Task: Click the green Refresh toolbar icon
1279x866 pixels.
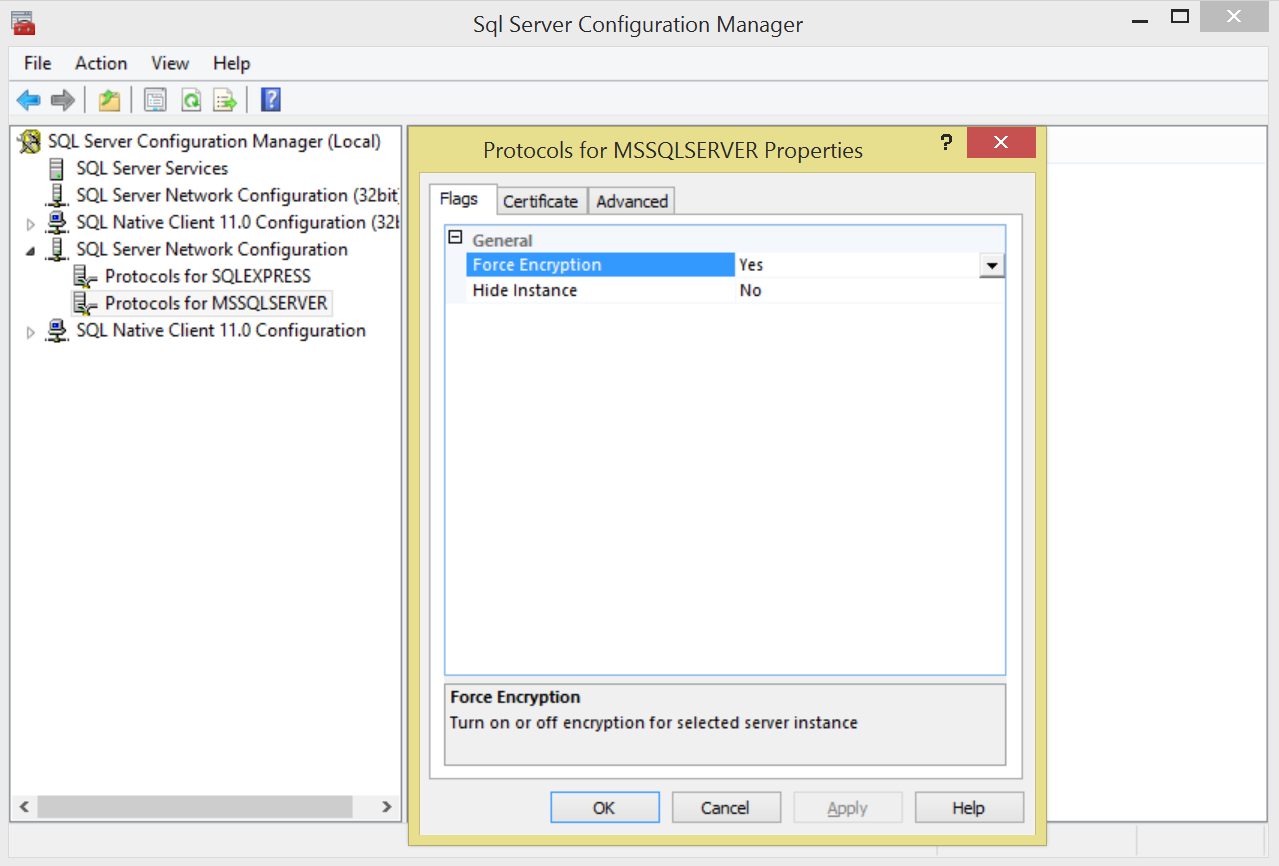Action: click(x=190, y=100)
